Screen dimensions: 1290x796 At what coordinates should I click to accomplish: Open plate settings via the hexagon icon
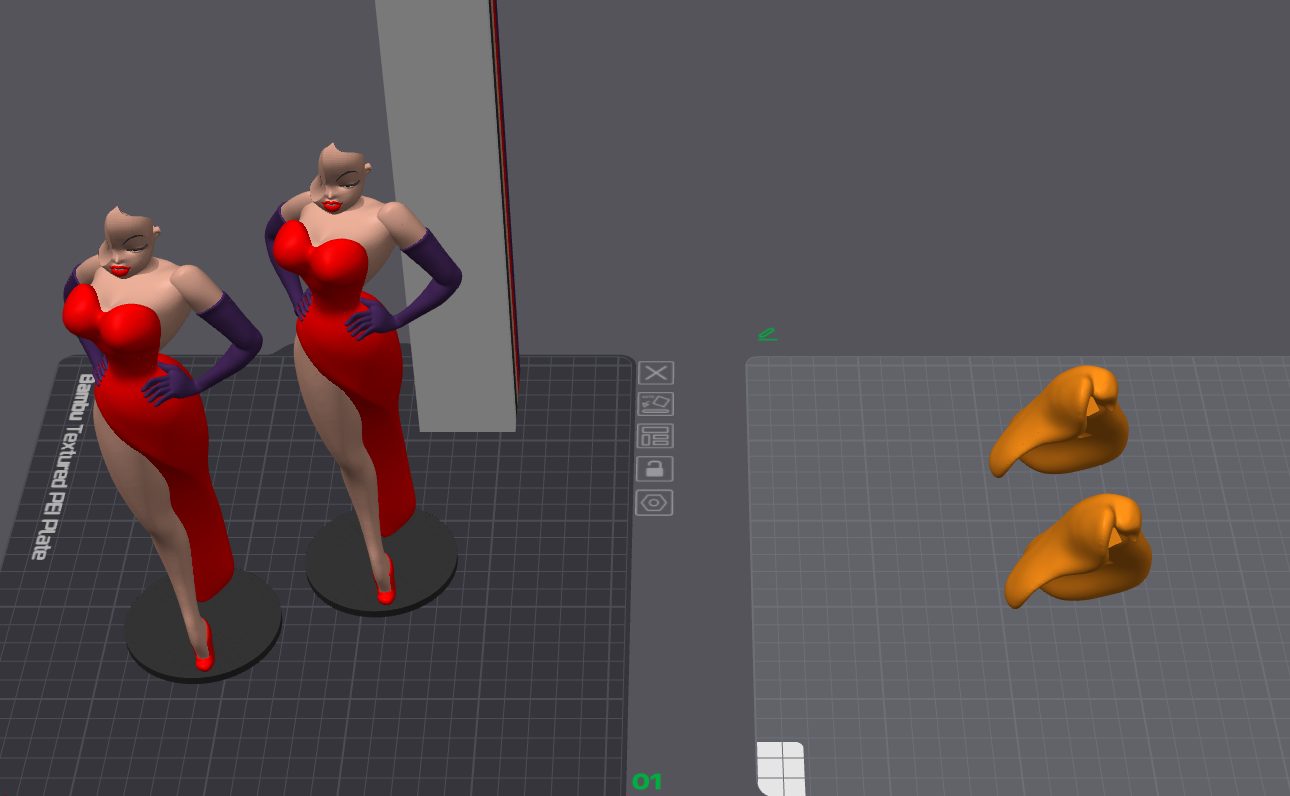(x=655, y=502)
